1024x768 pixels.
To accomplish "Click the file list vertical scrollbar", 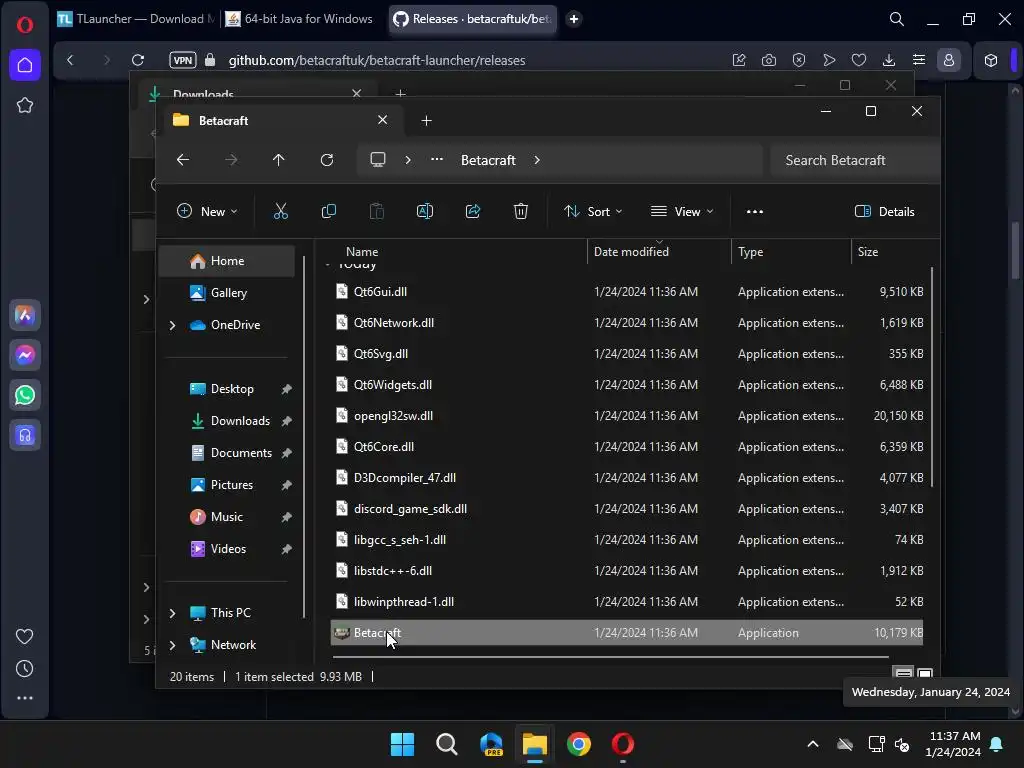I will 932,377.
